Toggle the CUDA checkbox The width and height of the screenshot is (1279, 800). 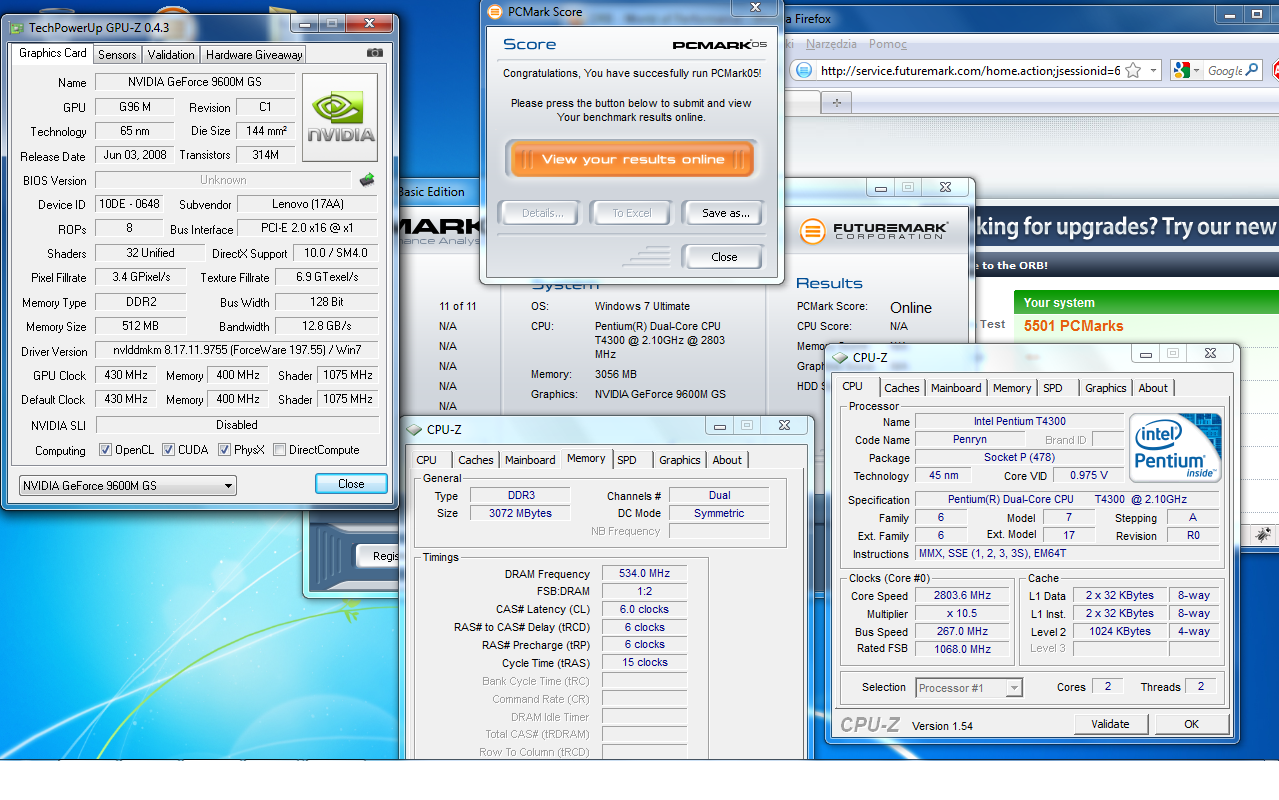coord(168,450)
